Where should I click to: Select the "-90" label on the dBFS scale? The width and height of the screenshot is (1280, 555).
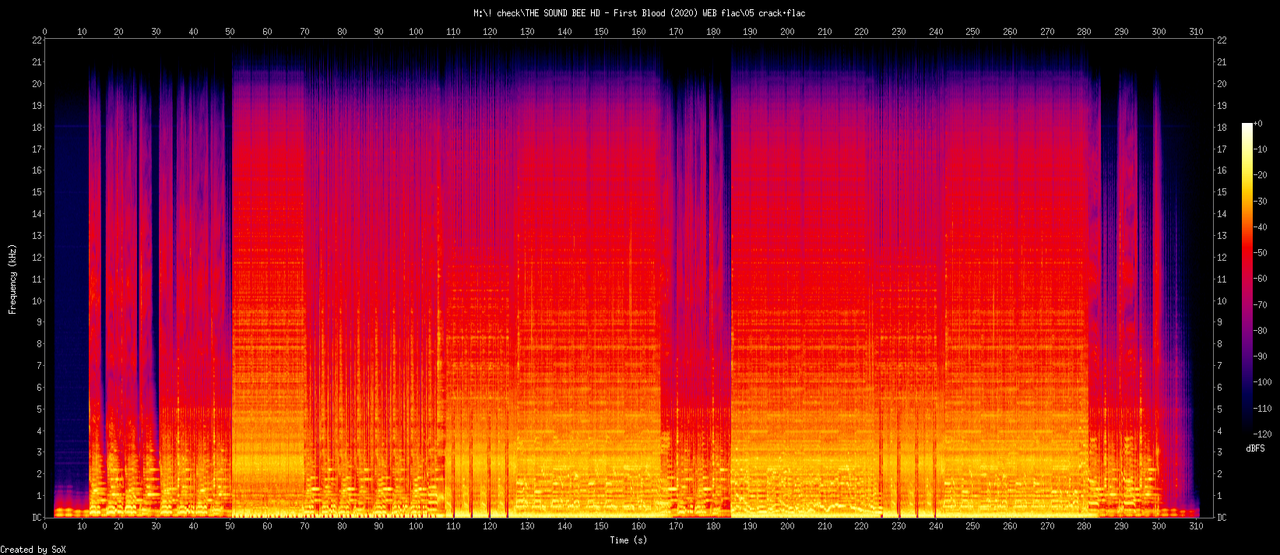coord(1261,357)
